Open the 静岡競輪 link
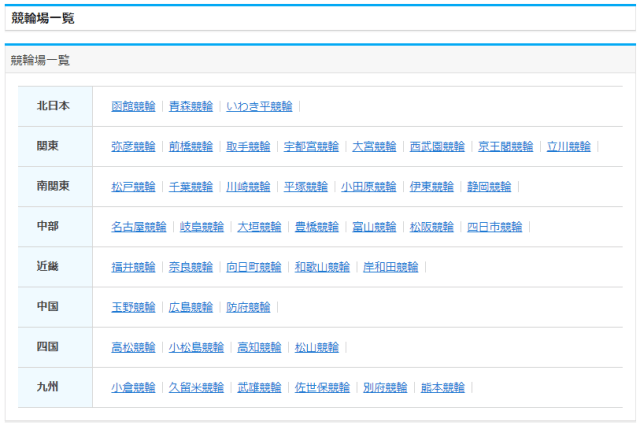 489,186
